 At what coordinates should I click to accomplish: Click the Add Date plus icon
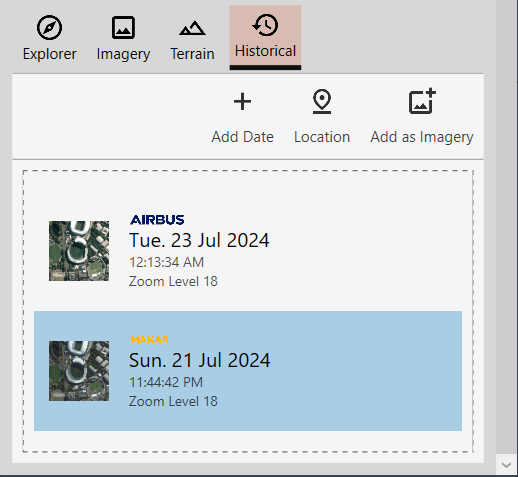242,101
